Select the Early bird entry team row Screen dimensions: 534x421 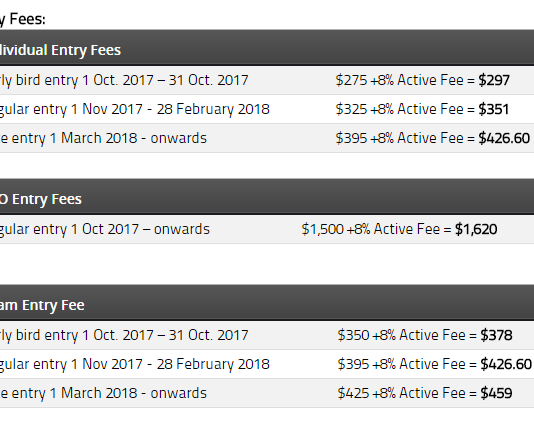(x=267, y=335)
